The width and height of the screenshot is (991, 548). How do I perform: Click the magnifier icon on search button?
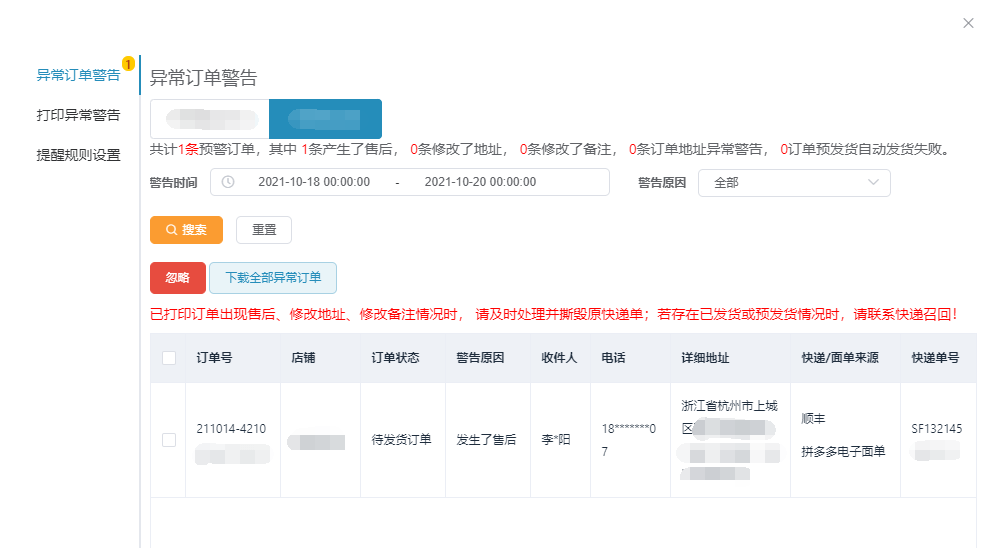point(171,230)
